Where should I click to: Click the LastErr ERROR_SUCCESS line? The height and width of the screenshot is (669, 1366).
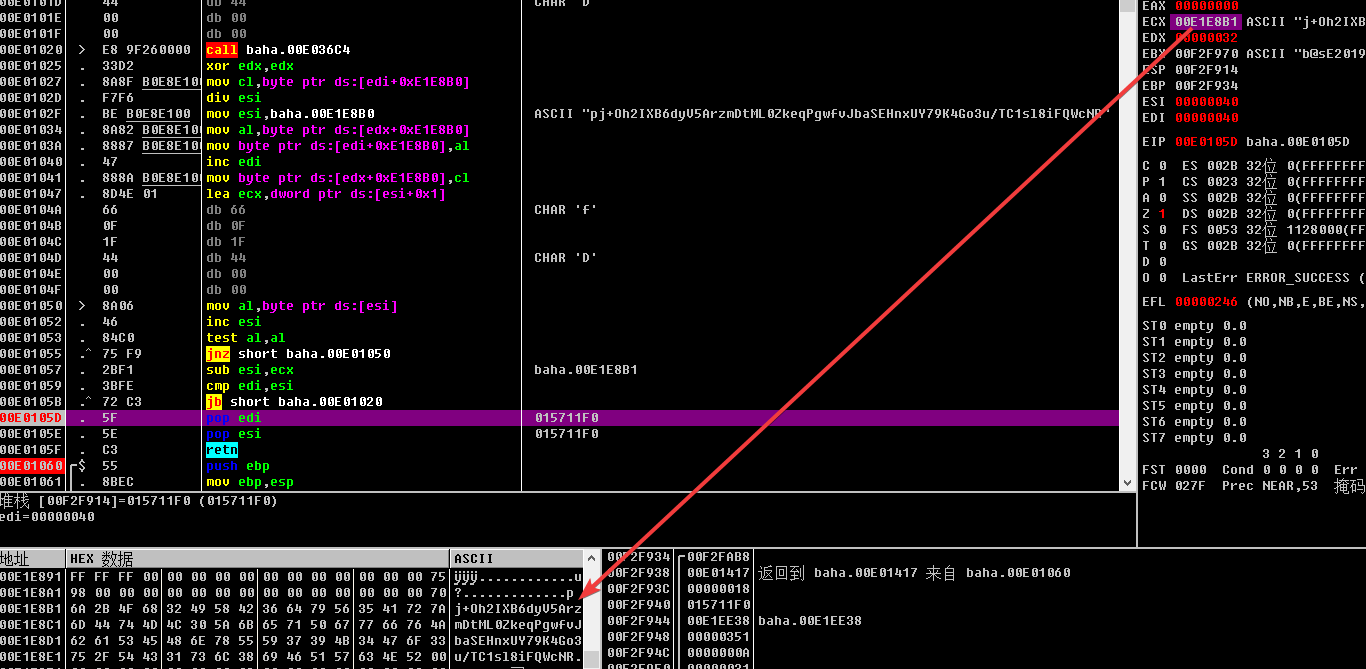point(1270,277)
